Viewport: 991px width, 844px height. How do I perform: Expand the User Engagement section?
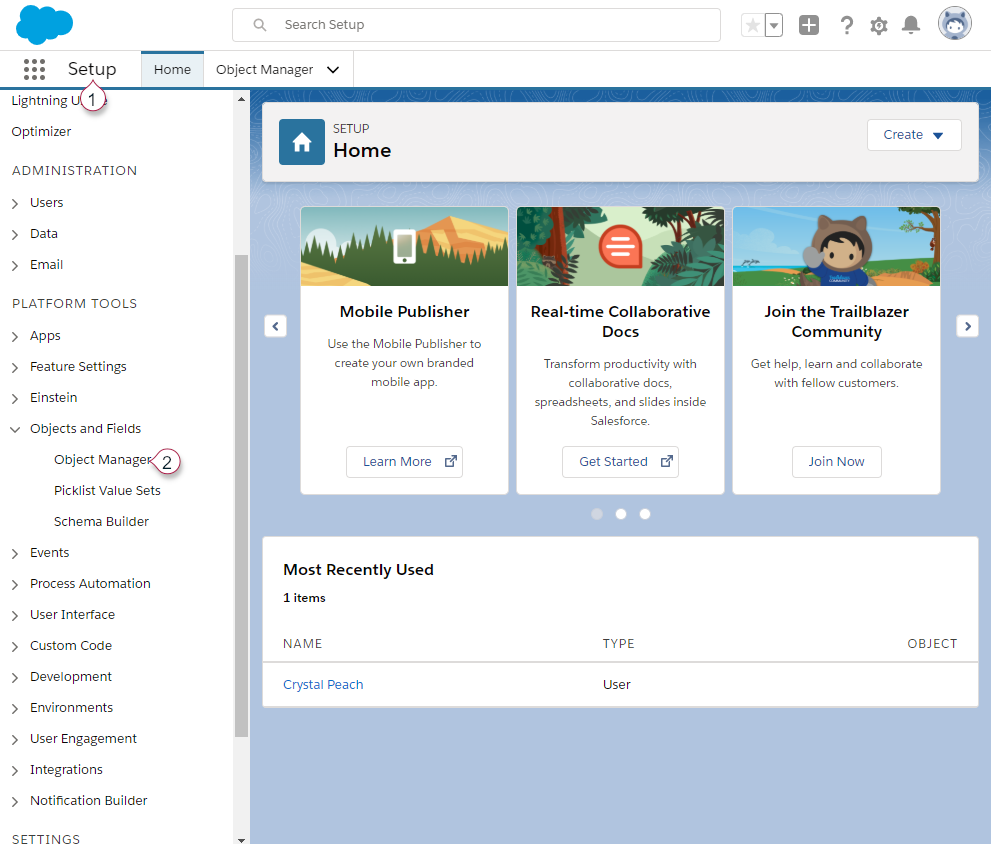point(15,739)
